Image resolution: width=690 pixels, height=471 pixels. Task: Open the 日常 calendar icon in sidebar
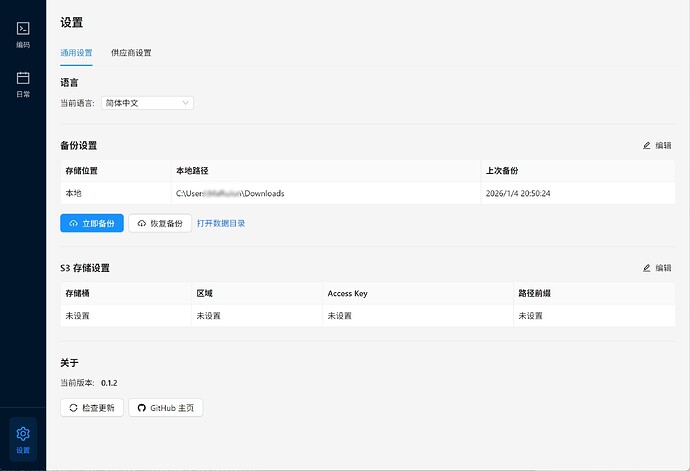pos(23,78)
